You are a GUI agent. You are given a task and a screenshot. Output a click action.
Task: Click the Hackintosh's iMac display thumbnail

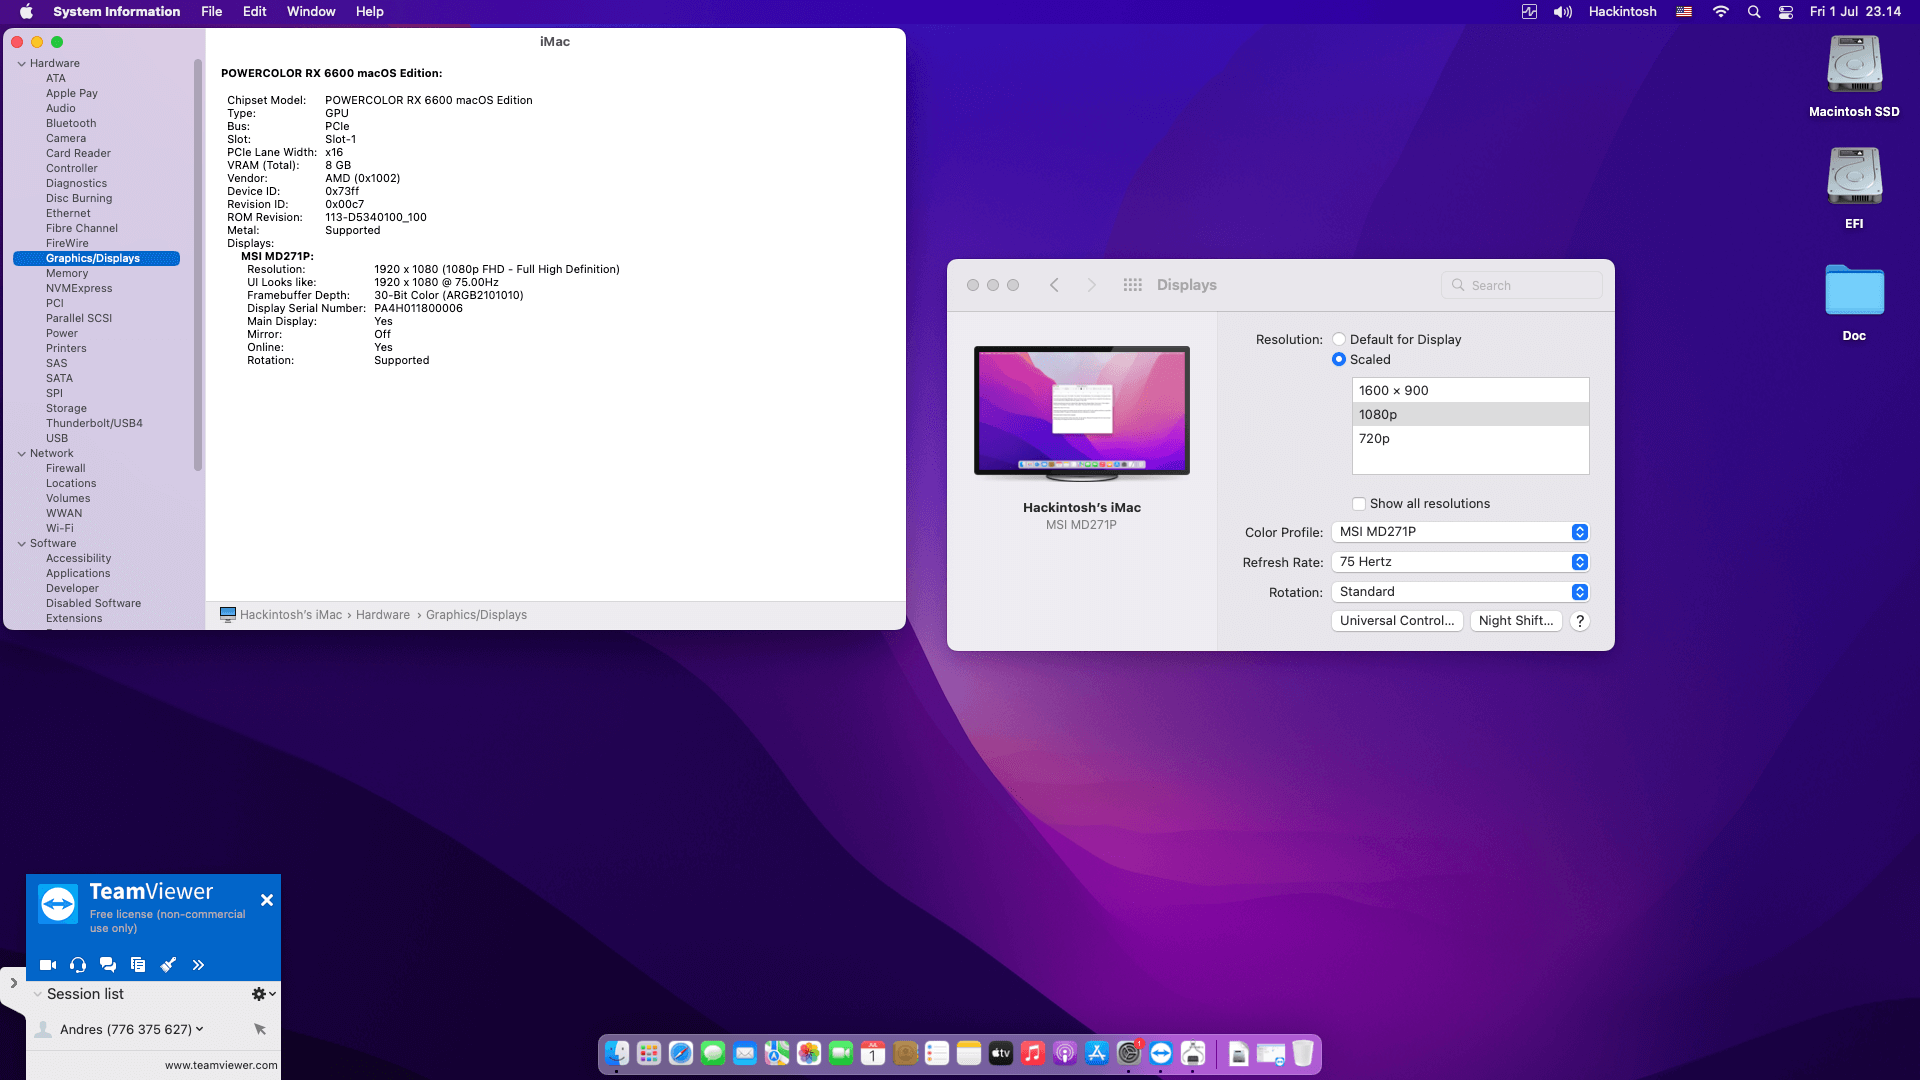(1082, 413)
